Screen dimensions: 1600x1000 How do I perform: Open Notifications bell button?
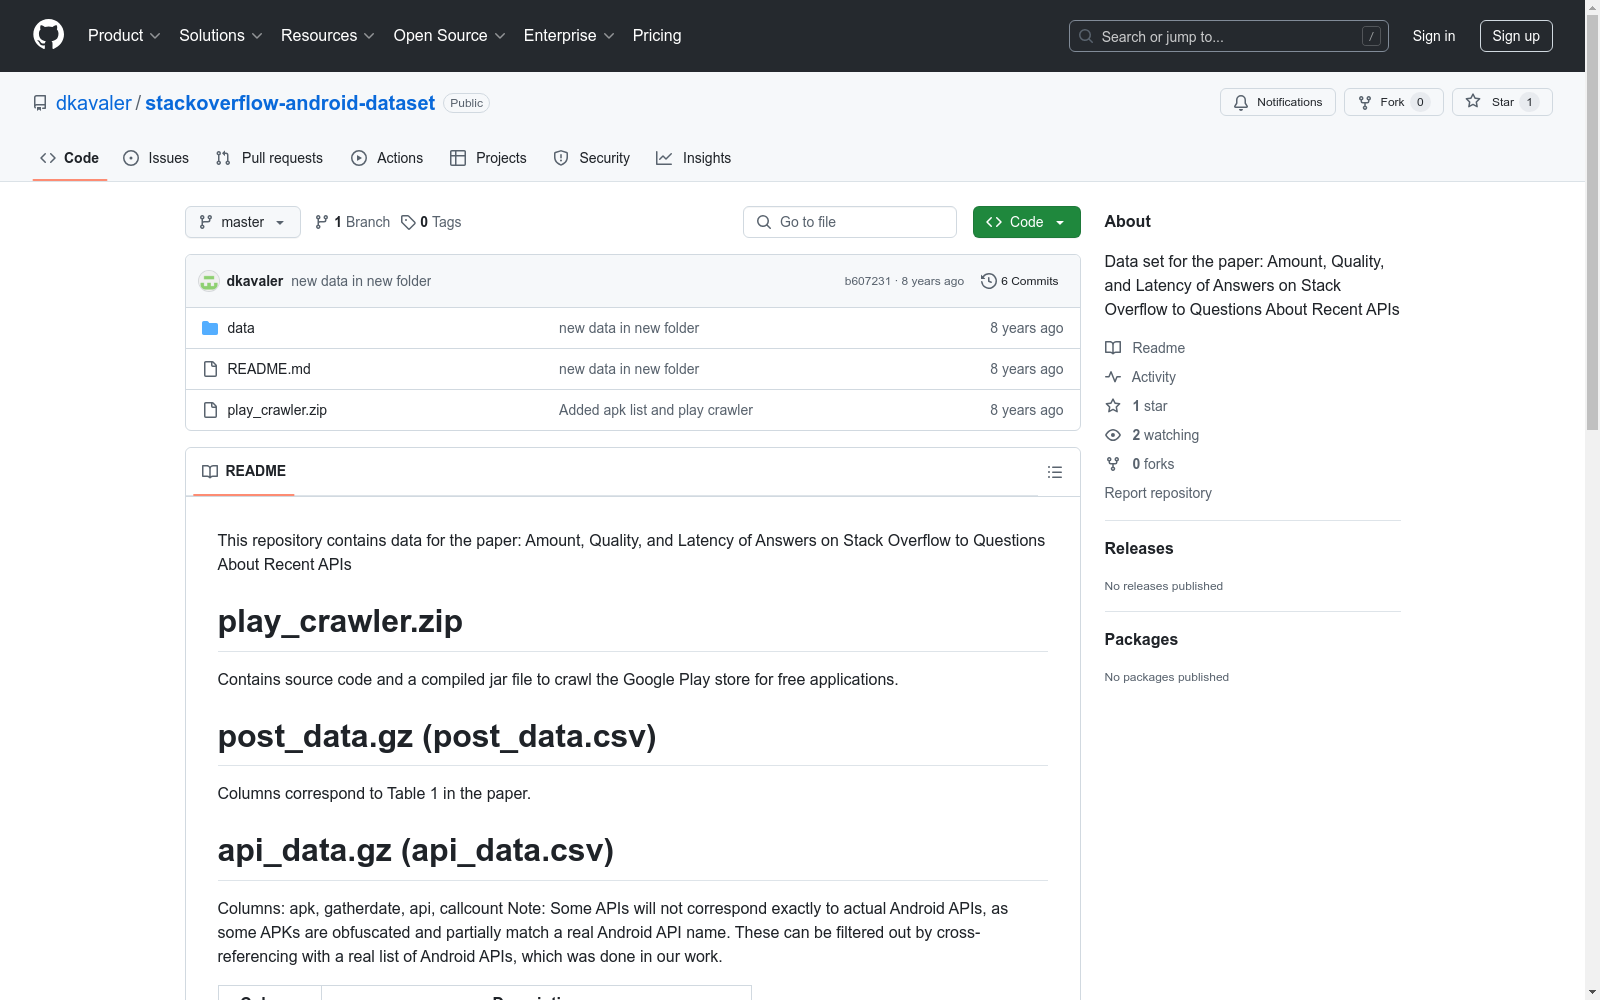tap(1277, 102)
